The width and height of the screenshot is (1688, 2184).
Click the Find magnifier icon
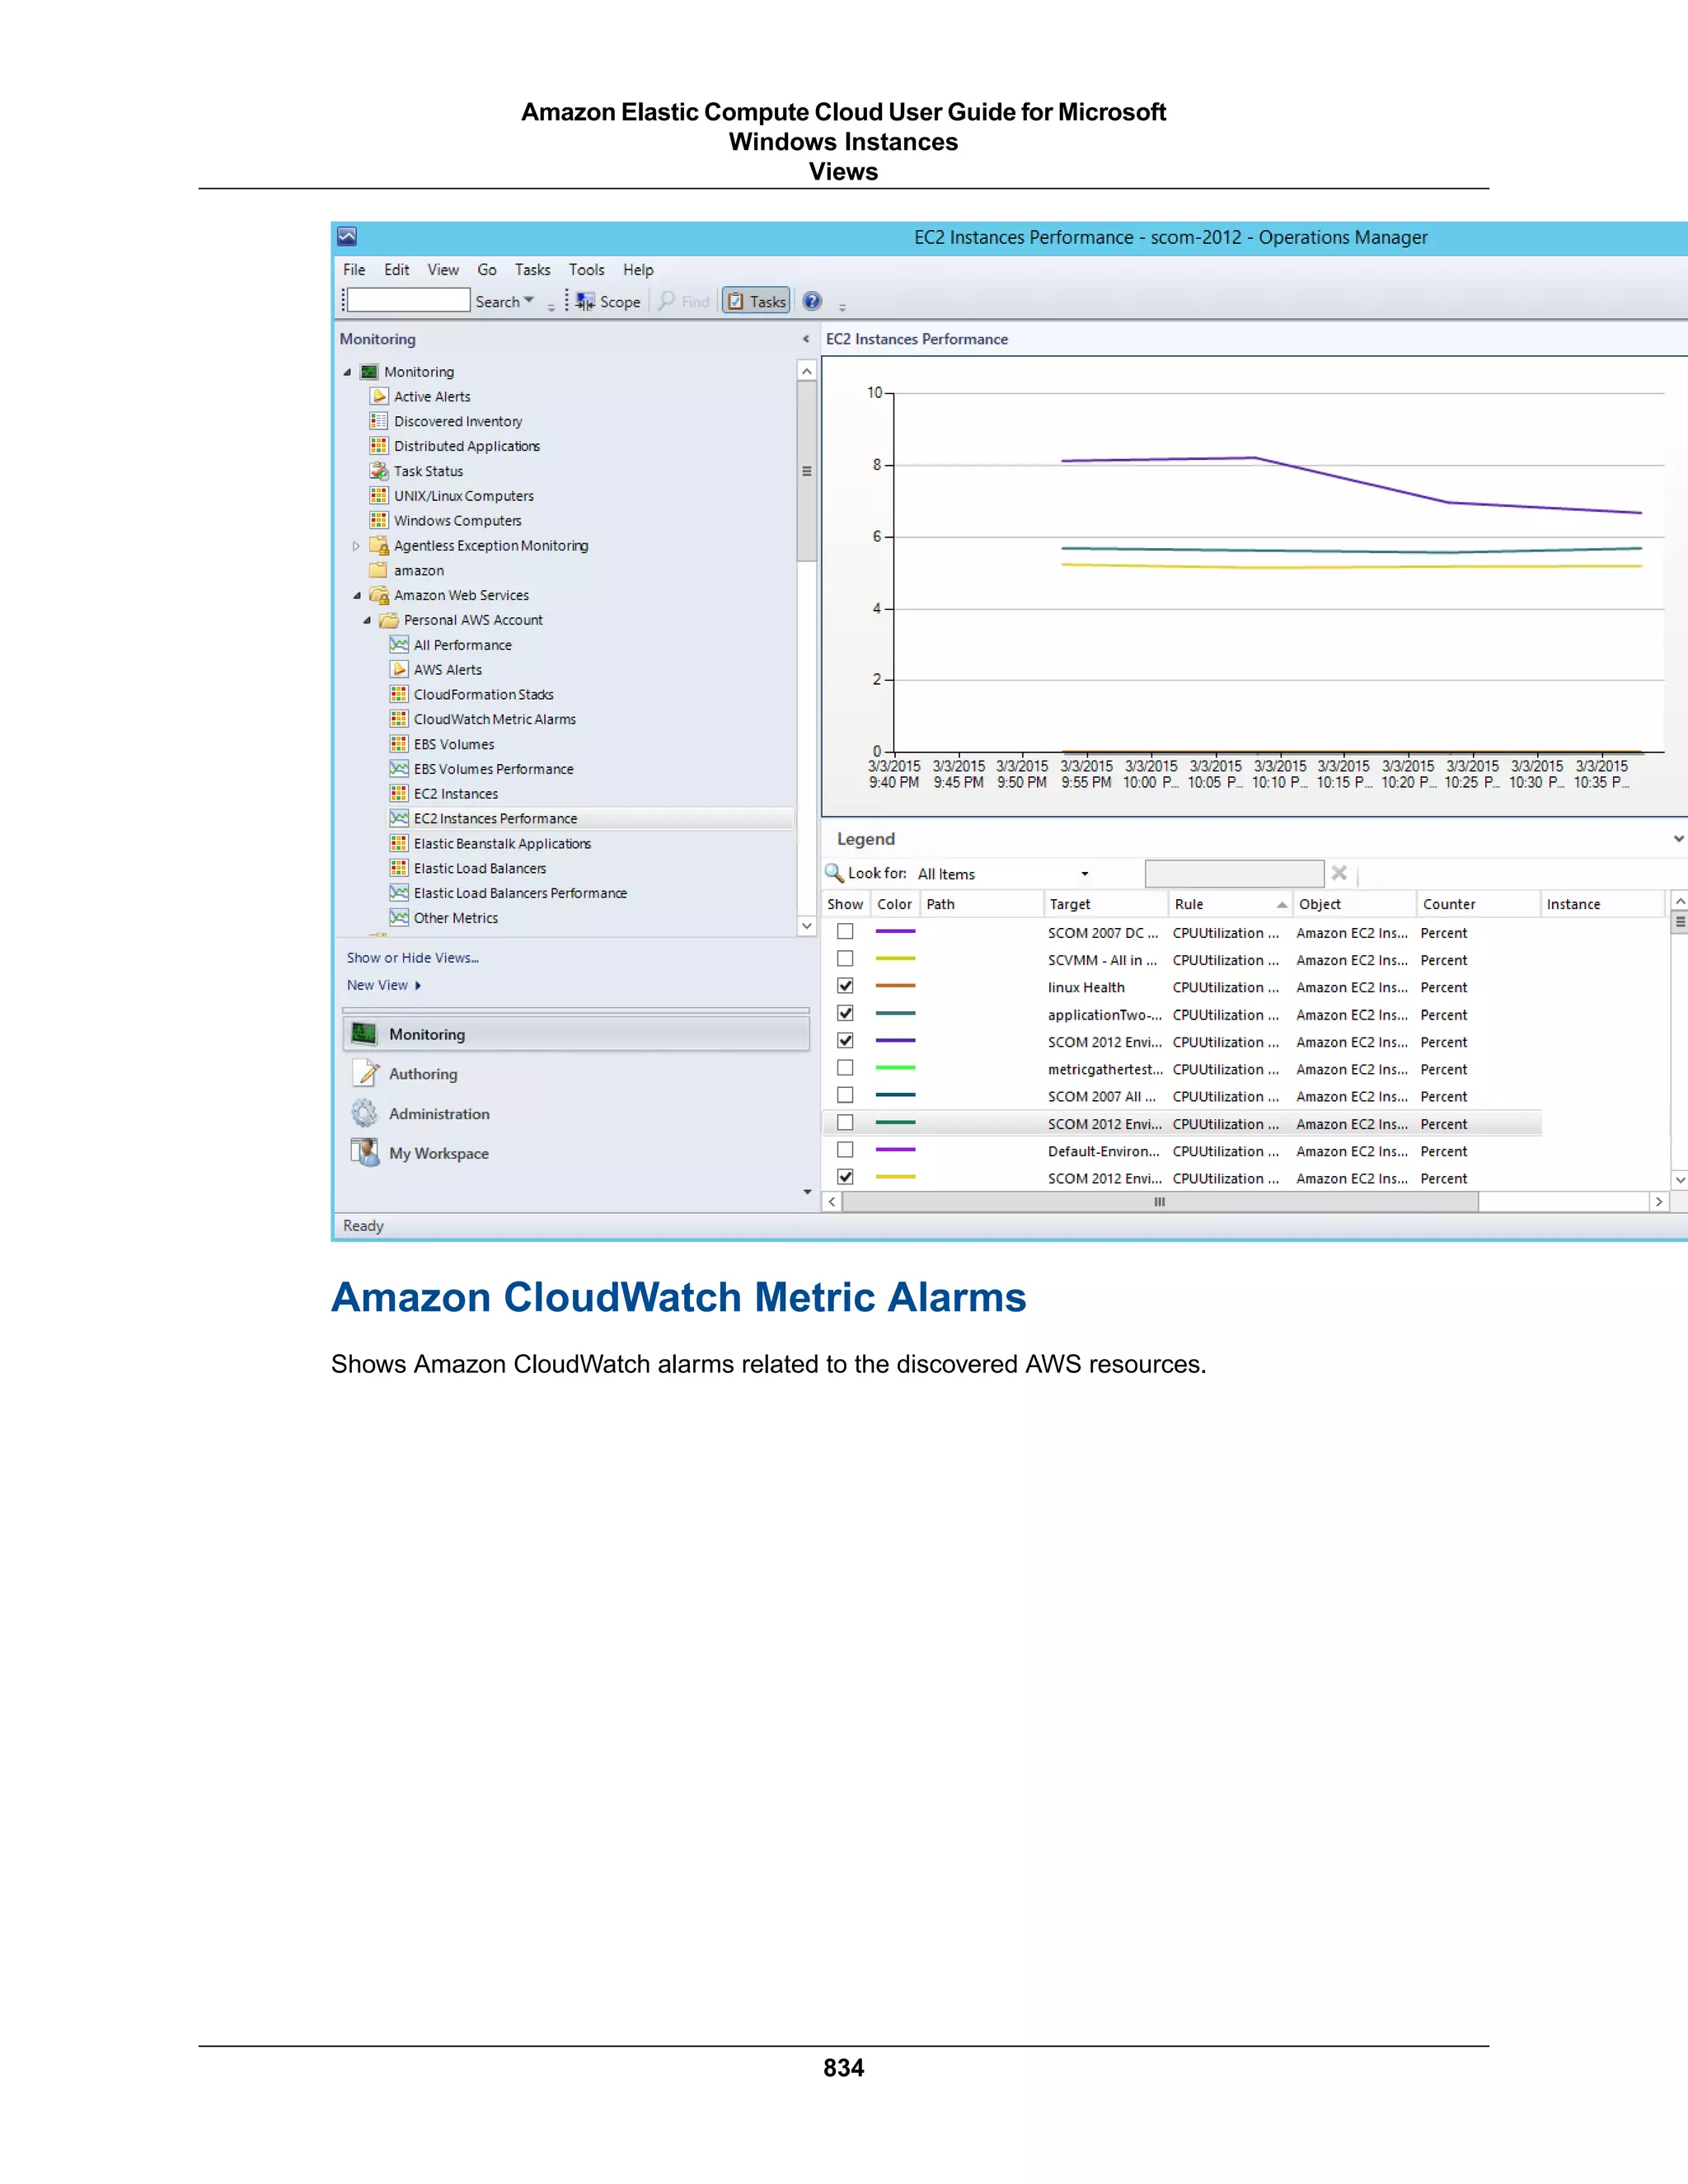click(666, 300)
